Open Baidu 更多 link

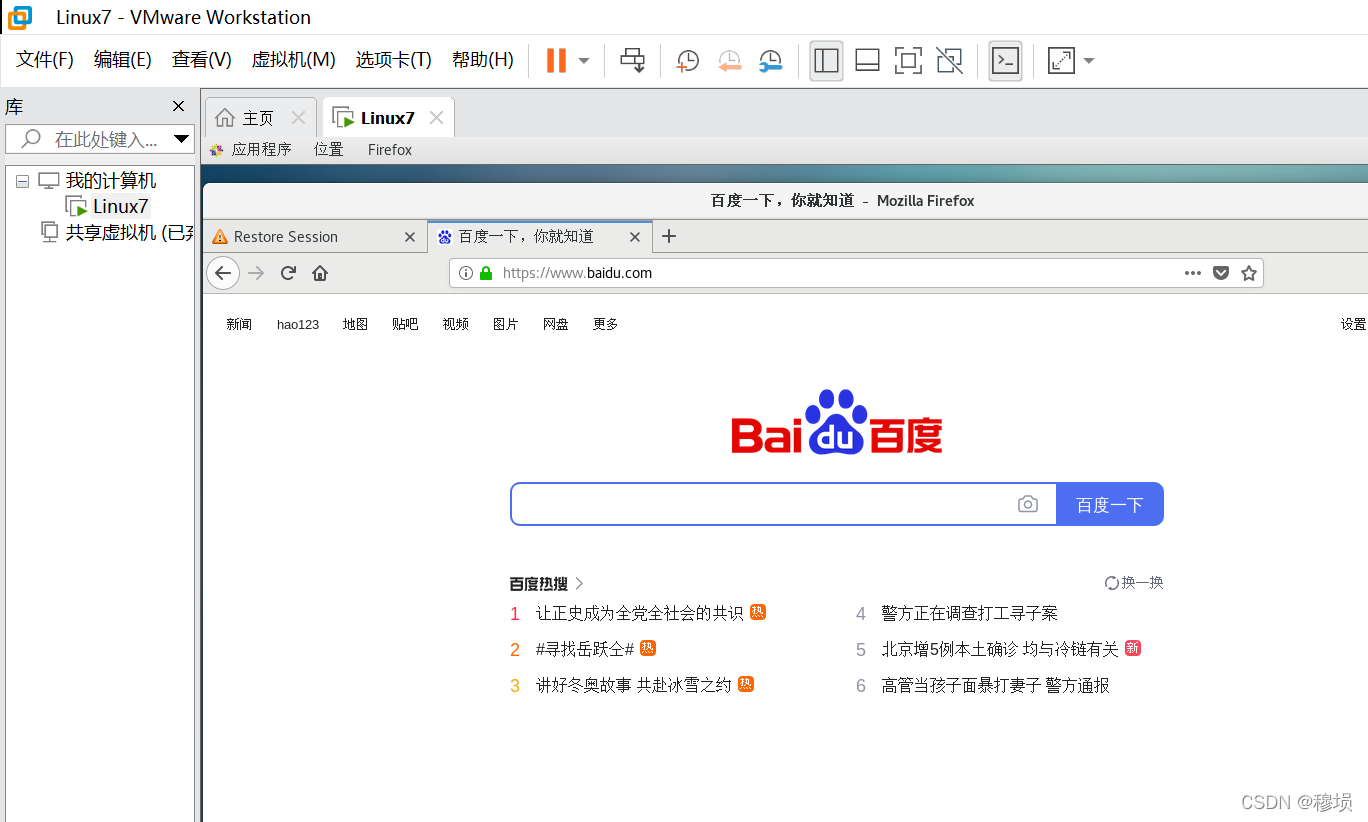(606, 324)
